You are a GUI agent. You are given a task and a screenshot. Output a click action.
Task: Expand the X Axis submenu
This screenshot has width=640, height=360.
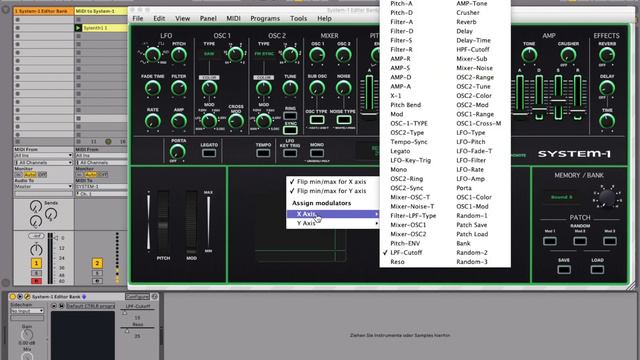pyautogui.click(x=332, y=214)
